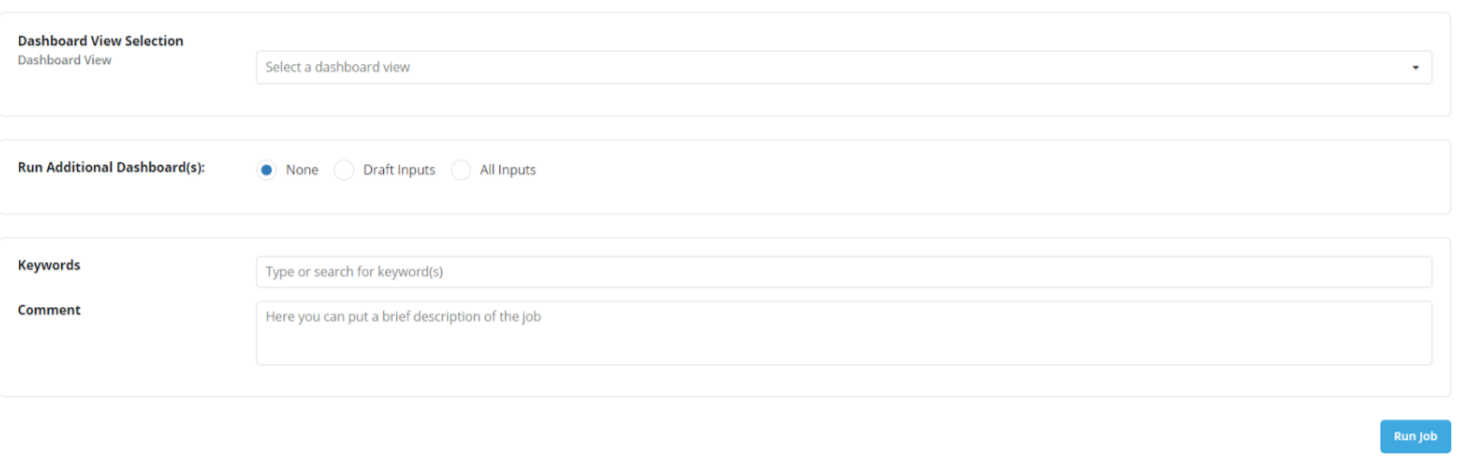Viewport: 1473px width, 469px height.
Task: Click the 'All Inputs' label text
Action: click(x=508, y=170)
